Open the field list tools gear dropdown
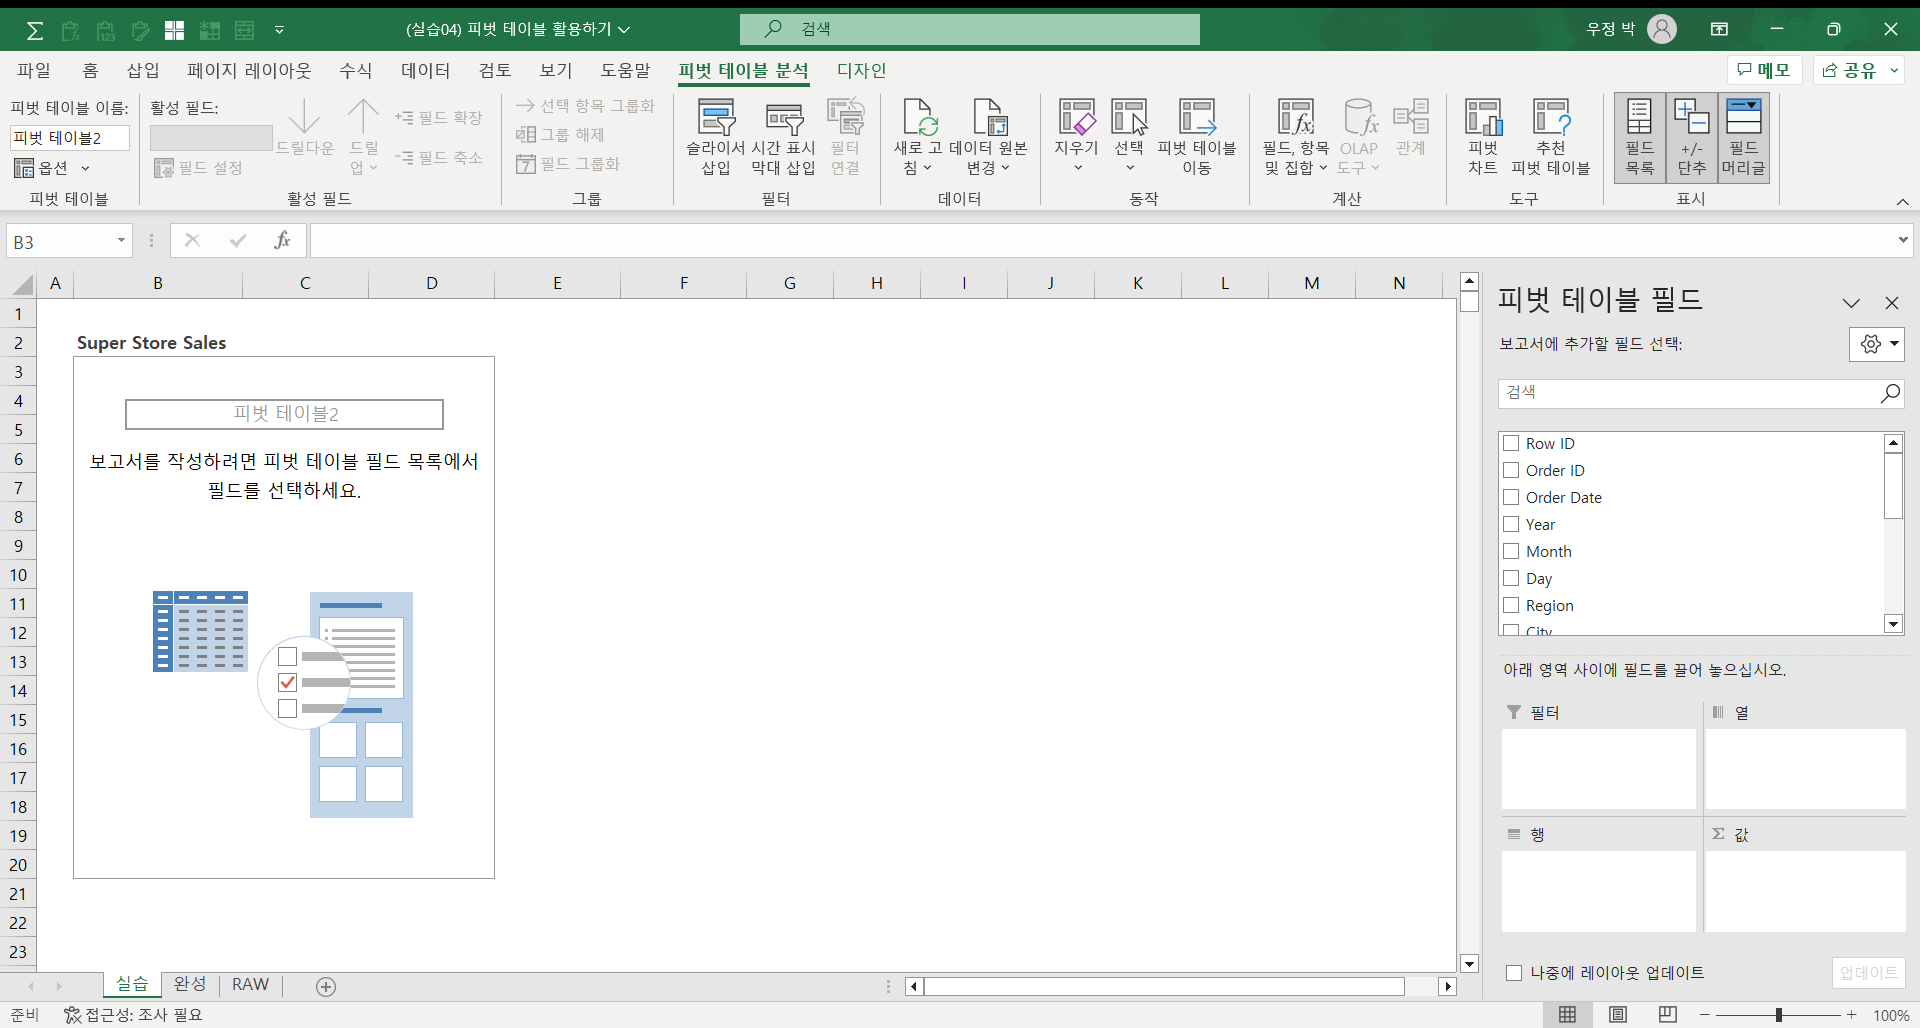Viewport: 1920px width, 1028px height. [x=1877, y=344]
